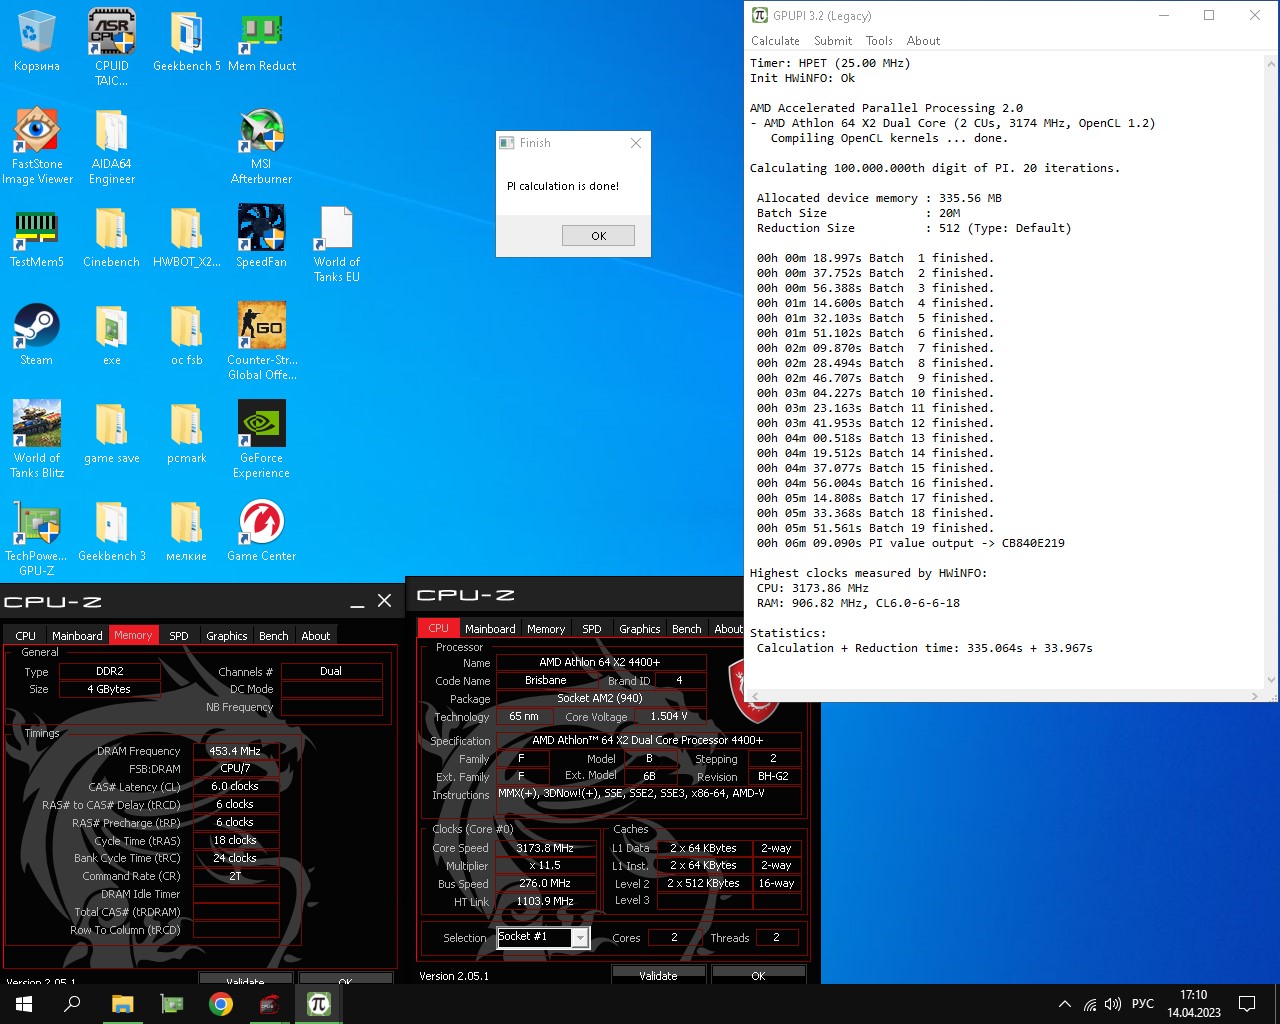Viewport: 1280px width, 1024px height.
Task: Click the Code Name value Brisbane
Action: (545, 680)
